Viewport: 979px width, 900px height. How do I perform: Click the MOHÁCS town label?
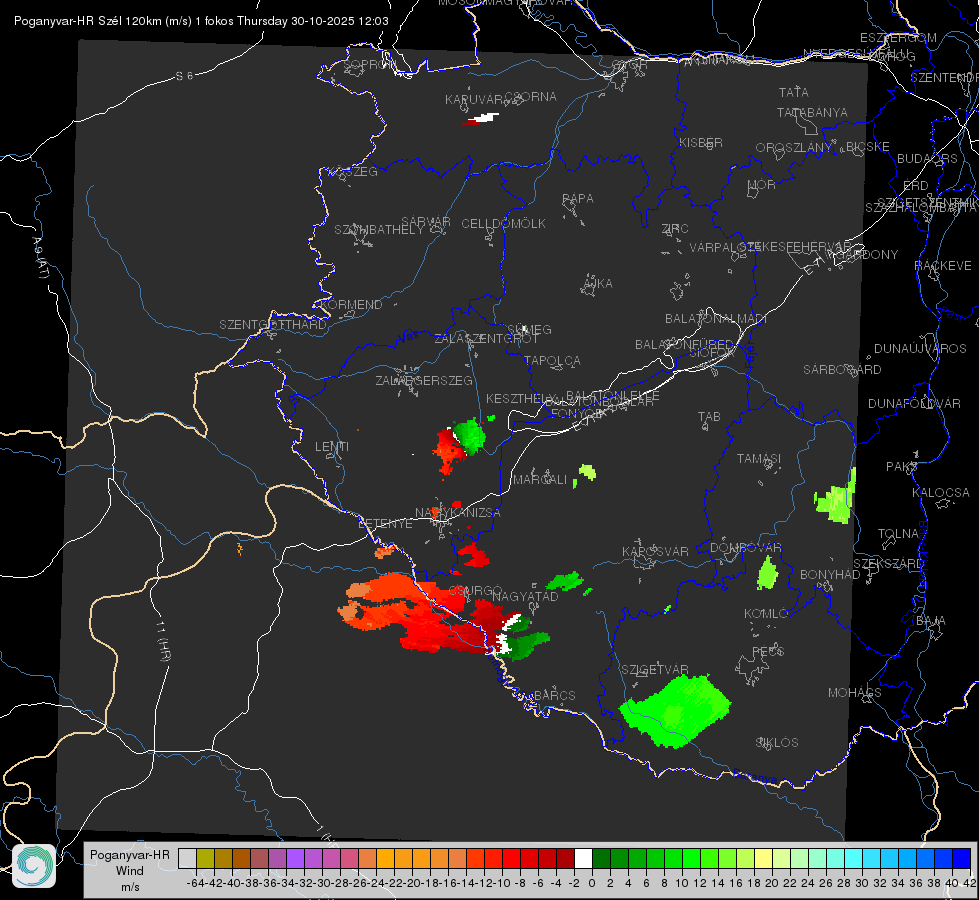[x=854, y=693]
